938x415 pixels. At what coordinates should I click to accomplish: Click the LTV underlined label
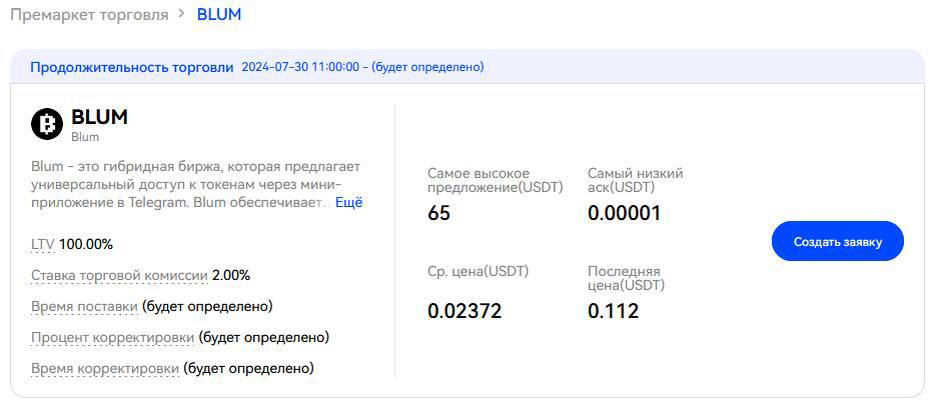pos(43,244)
